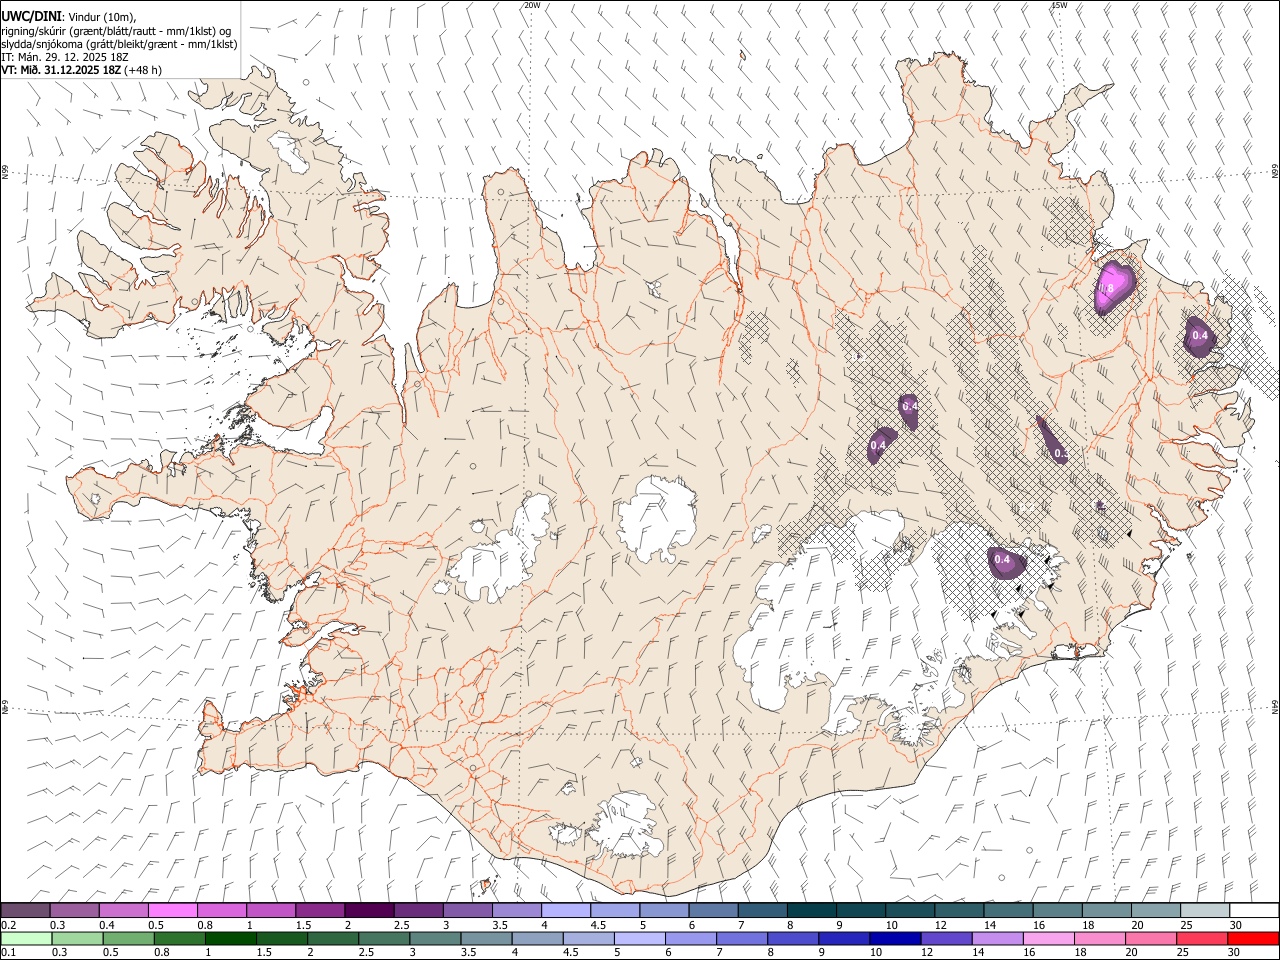
Task: Click the 15W longitude label
Action: tap(1059, 5)
